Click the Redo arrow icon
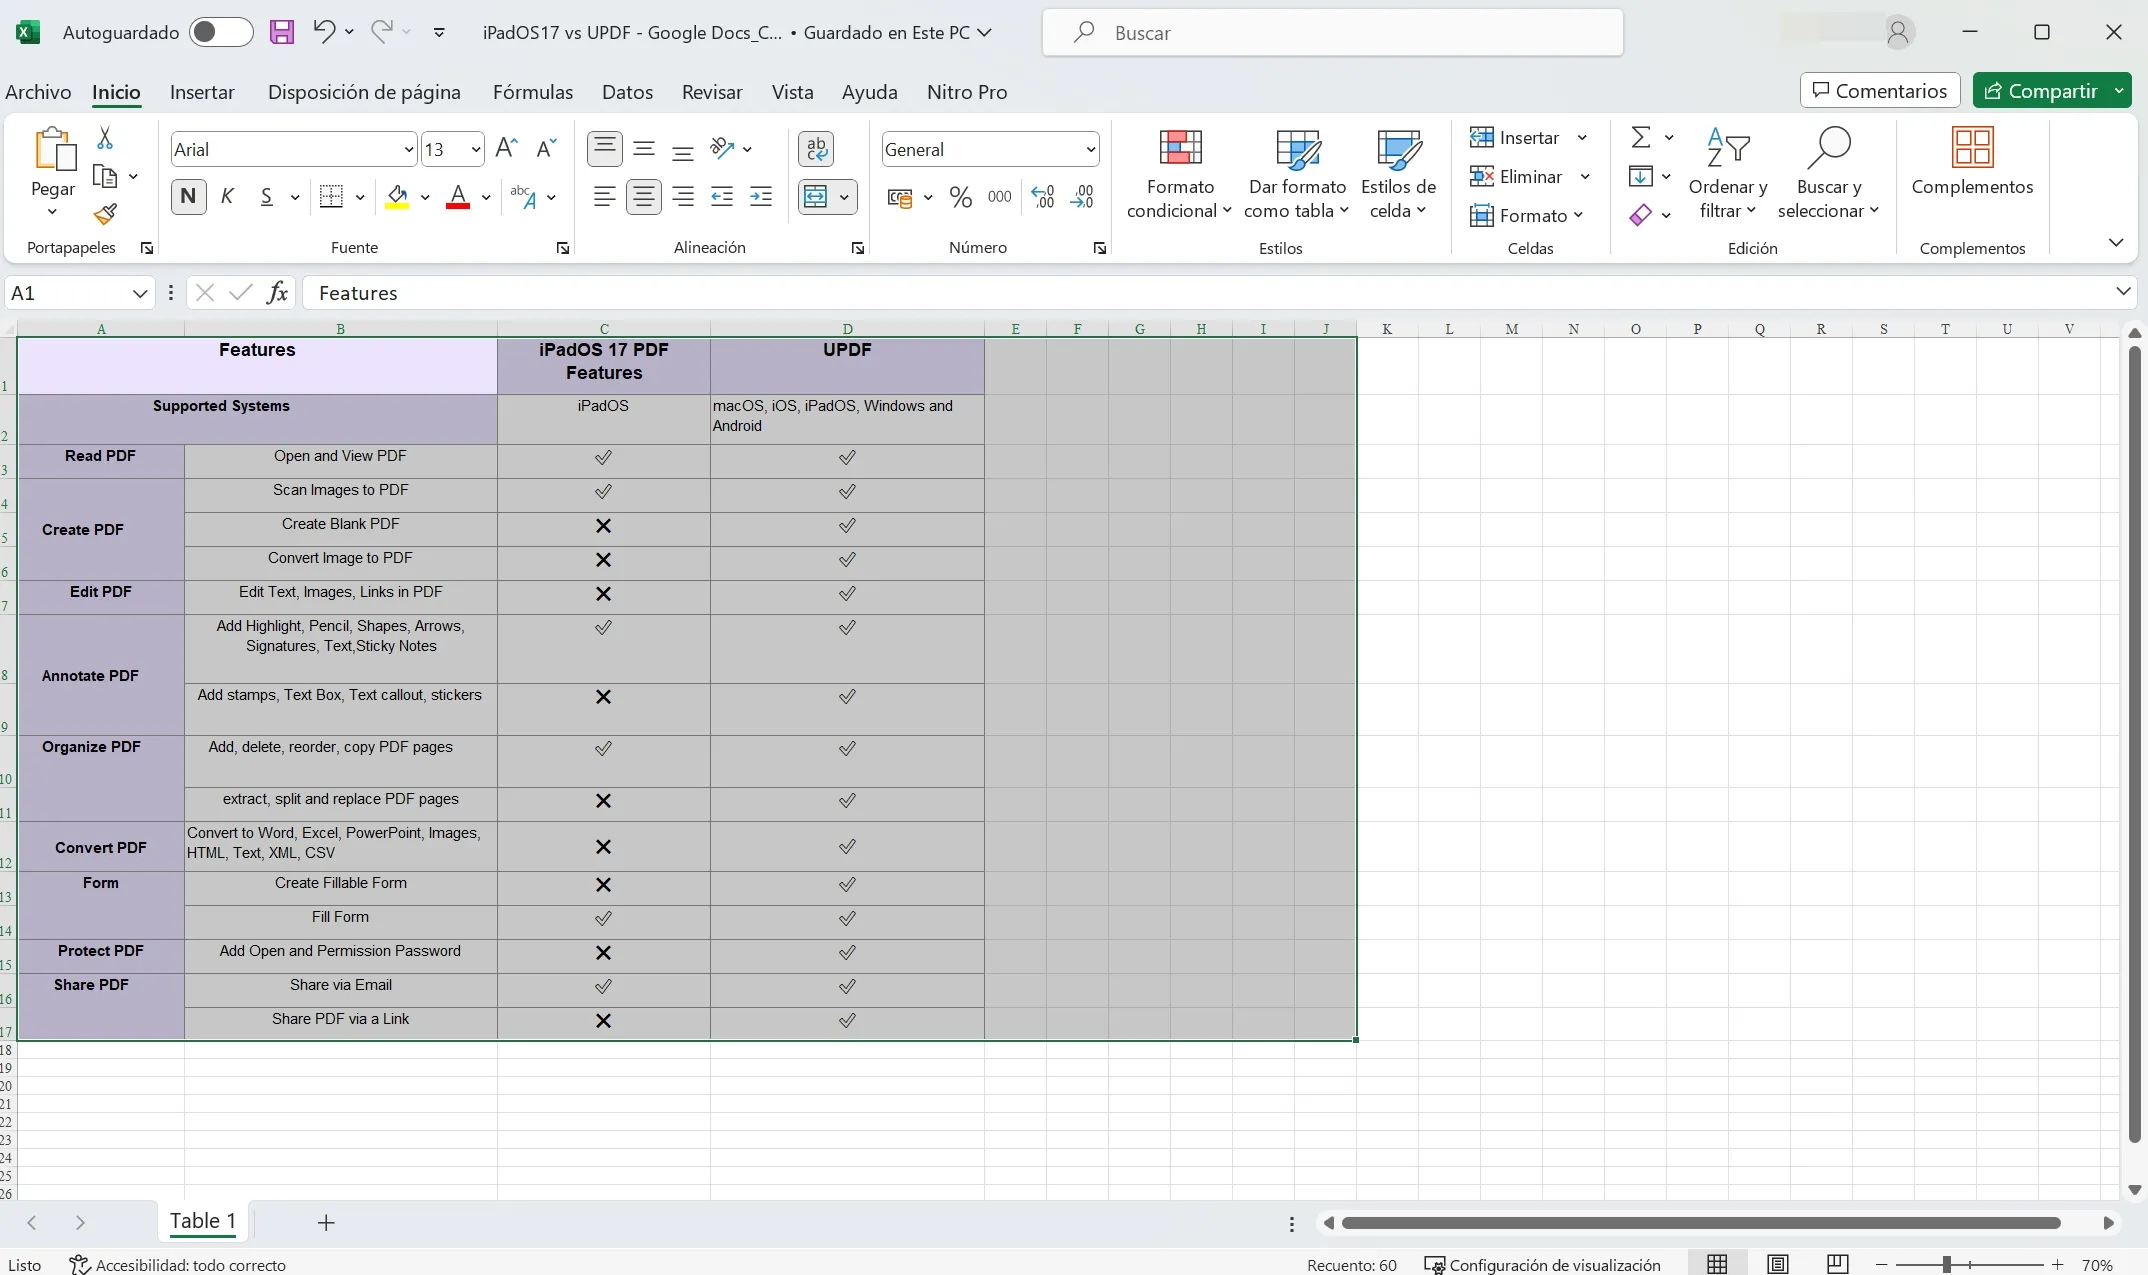Image resolution: width=2148 pixels, height=1275 pixels. pyautogui.click(x=381, y=32)
